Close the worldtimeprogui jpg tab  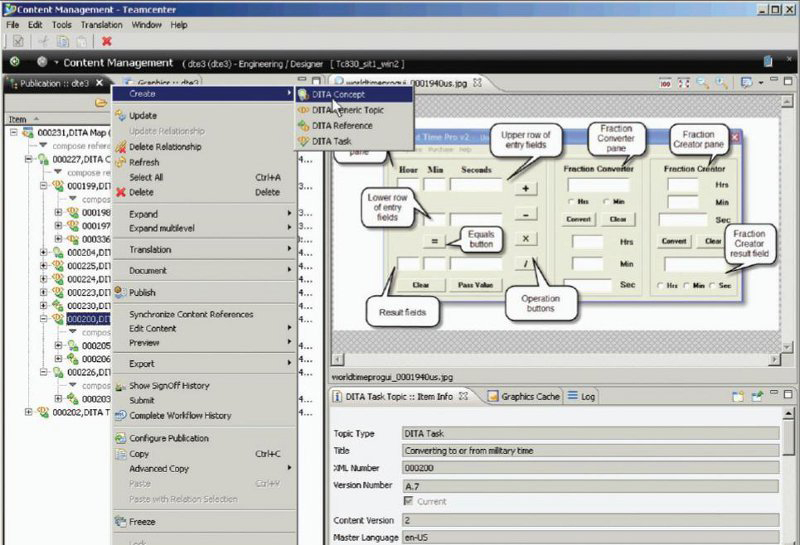477,82
